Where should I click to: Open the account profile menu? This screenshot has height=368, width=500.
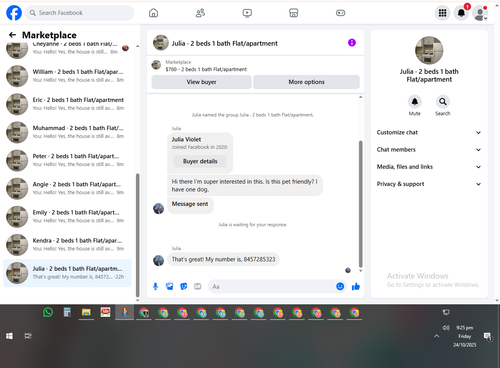pyautogui.click(x=480, y=13)
